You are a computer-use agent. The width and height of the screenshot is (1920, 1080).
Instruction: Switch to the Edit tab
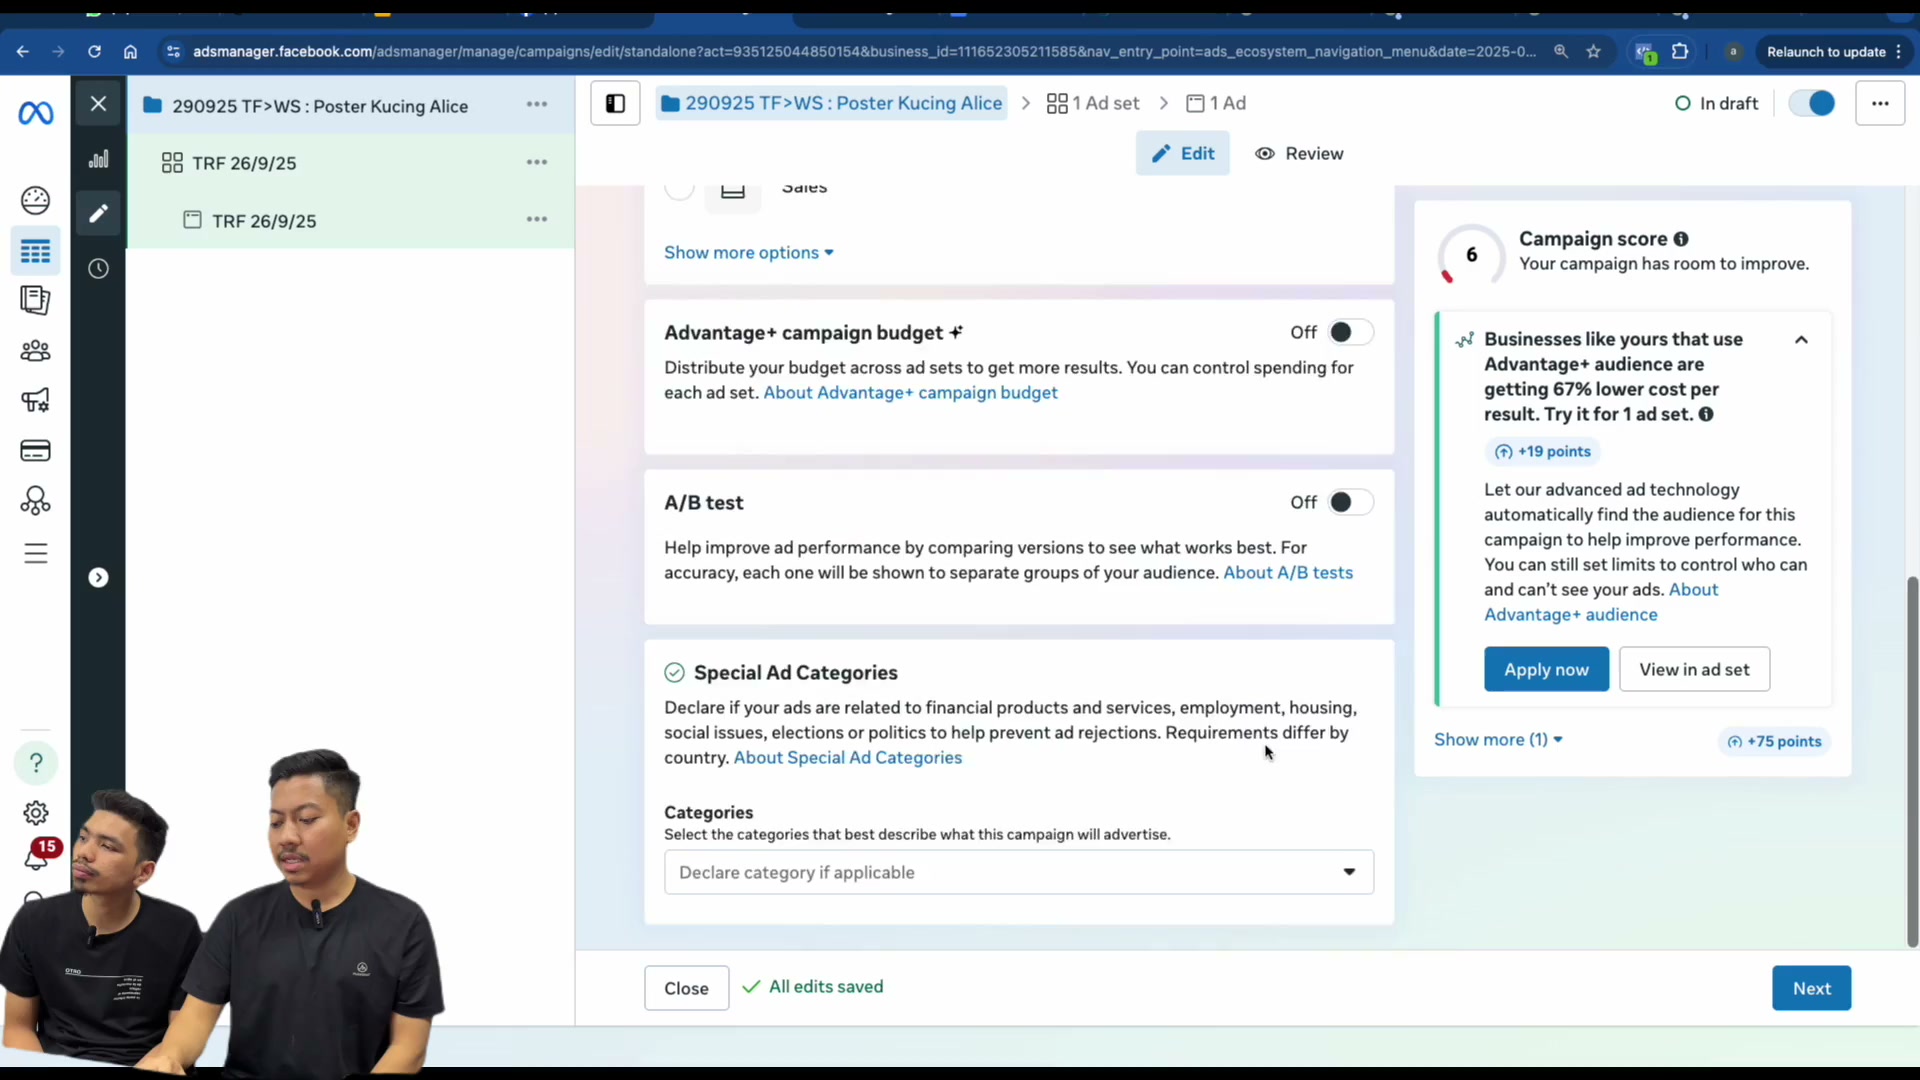1182,154
